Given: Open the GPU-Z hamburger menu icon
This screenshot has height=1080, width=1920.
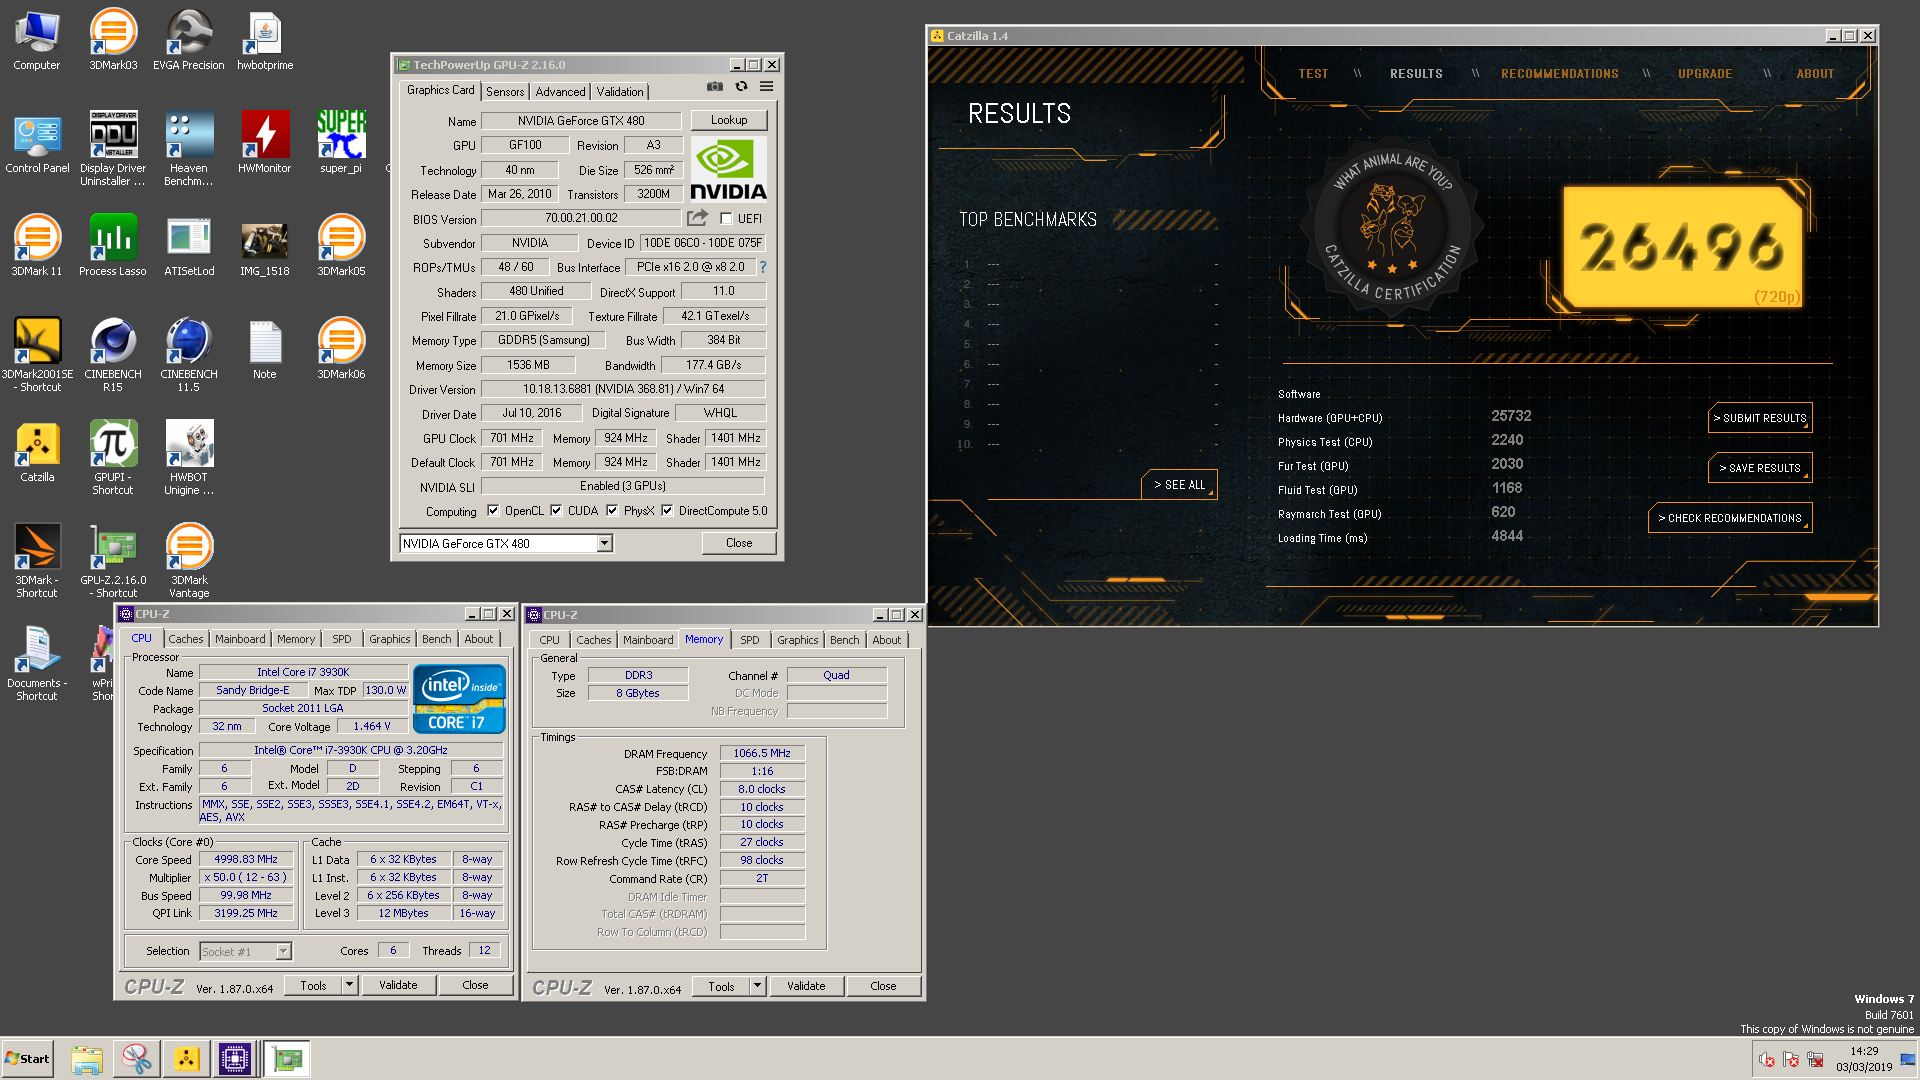Looking at the screenshot, I should (x=767, y=87).
